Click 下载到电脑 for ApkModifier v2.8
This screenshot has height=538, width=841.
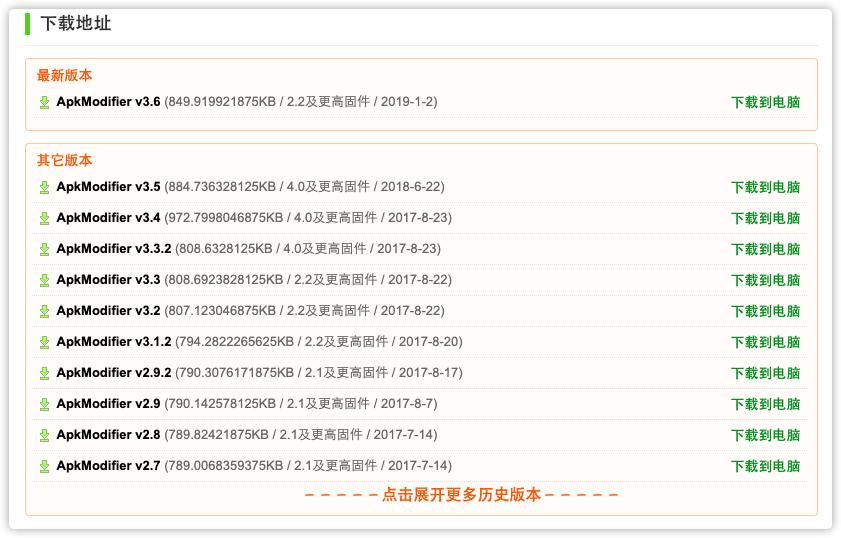pos(765,435)
